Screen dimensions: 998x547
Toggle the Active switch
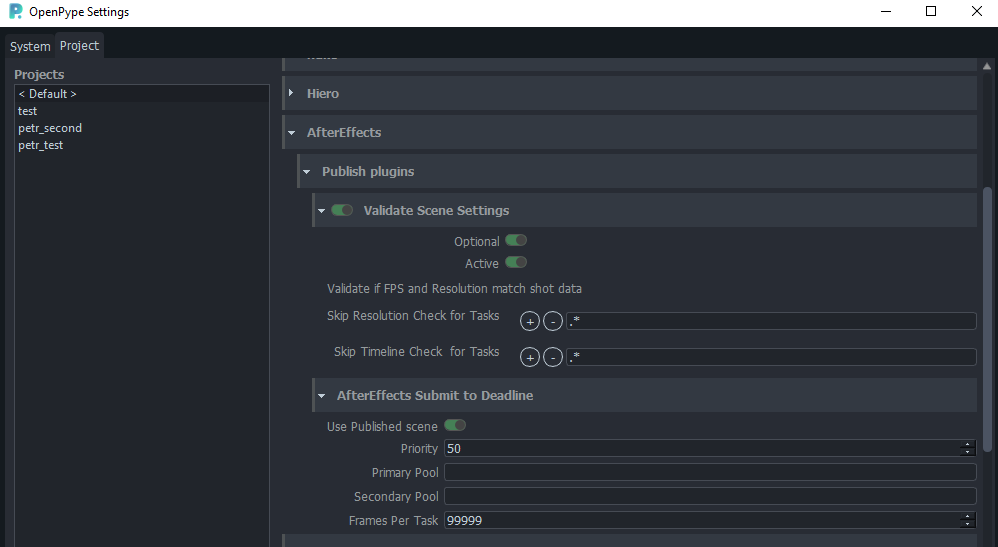[516, 262]
